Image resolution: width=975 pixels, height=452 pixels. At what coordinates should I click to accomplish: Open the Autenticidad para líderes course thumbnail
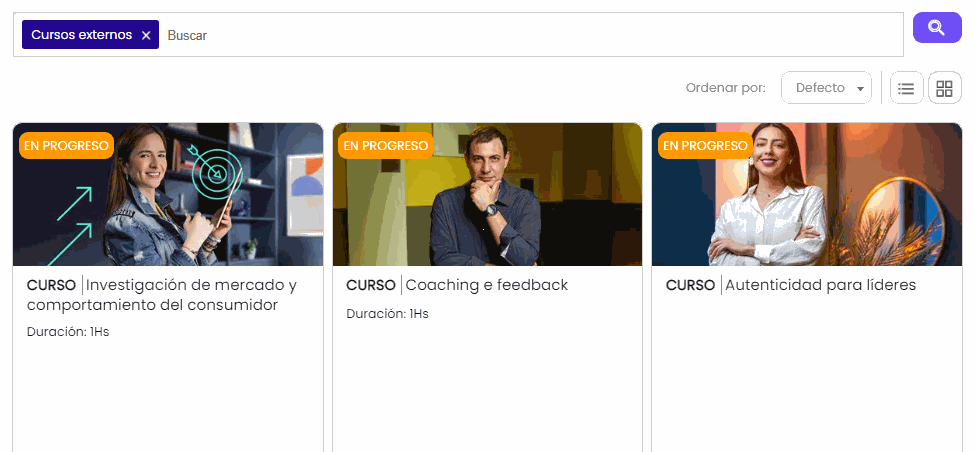click(x=806, y=194)
